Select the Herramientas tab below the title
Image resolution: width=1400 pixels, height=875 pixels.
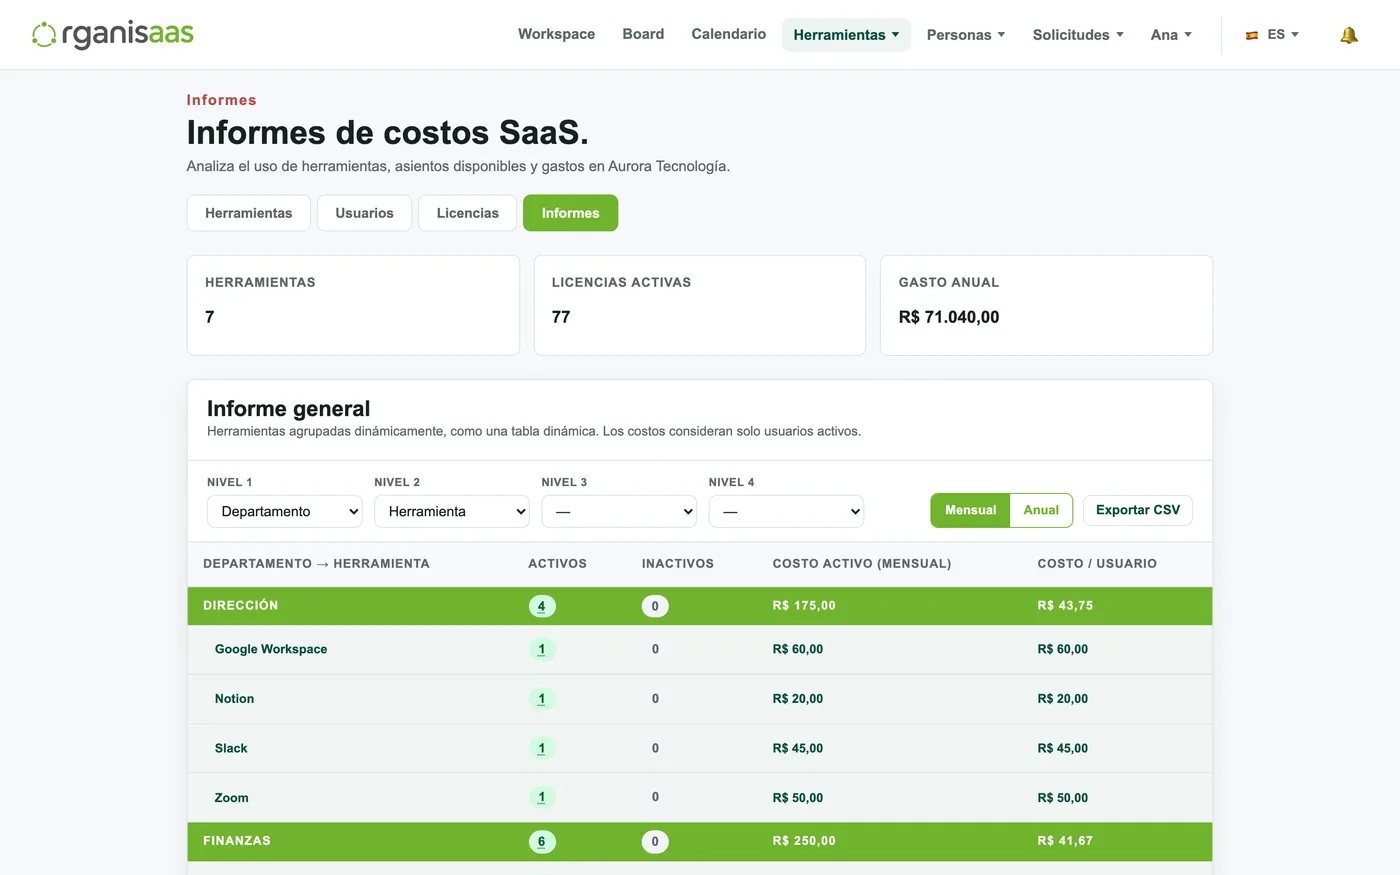[x=249, y=213]
